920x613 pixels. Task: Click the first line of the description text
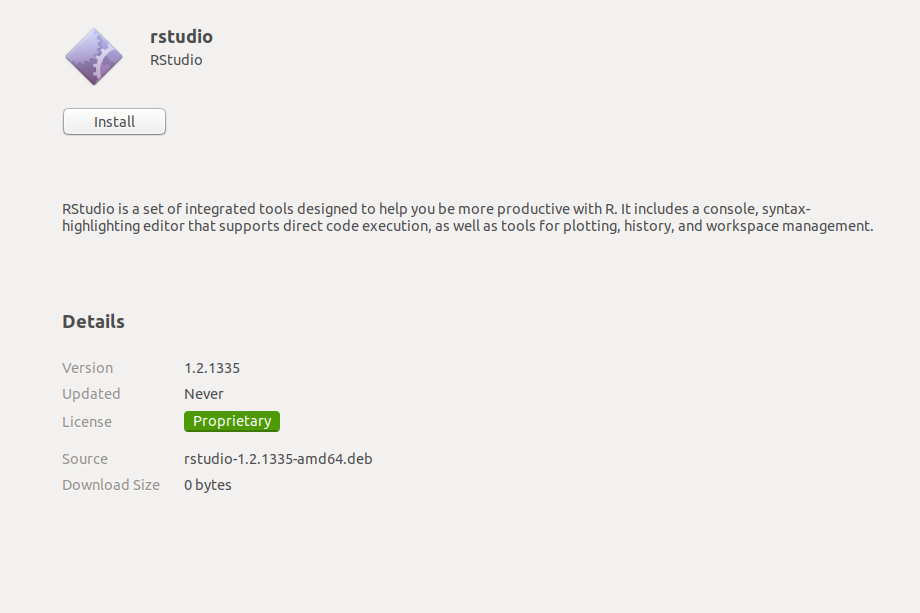[436, 209]
